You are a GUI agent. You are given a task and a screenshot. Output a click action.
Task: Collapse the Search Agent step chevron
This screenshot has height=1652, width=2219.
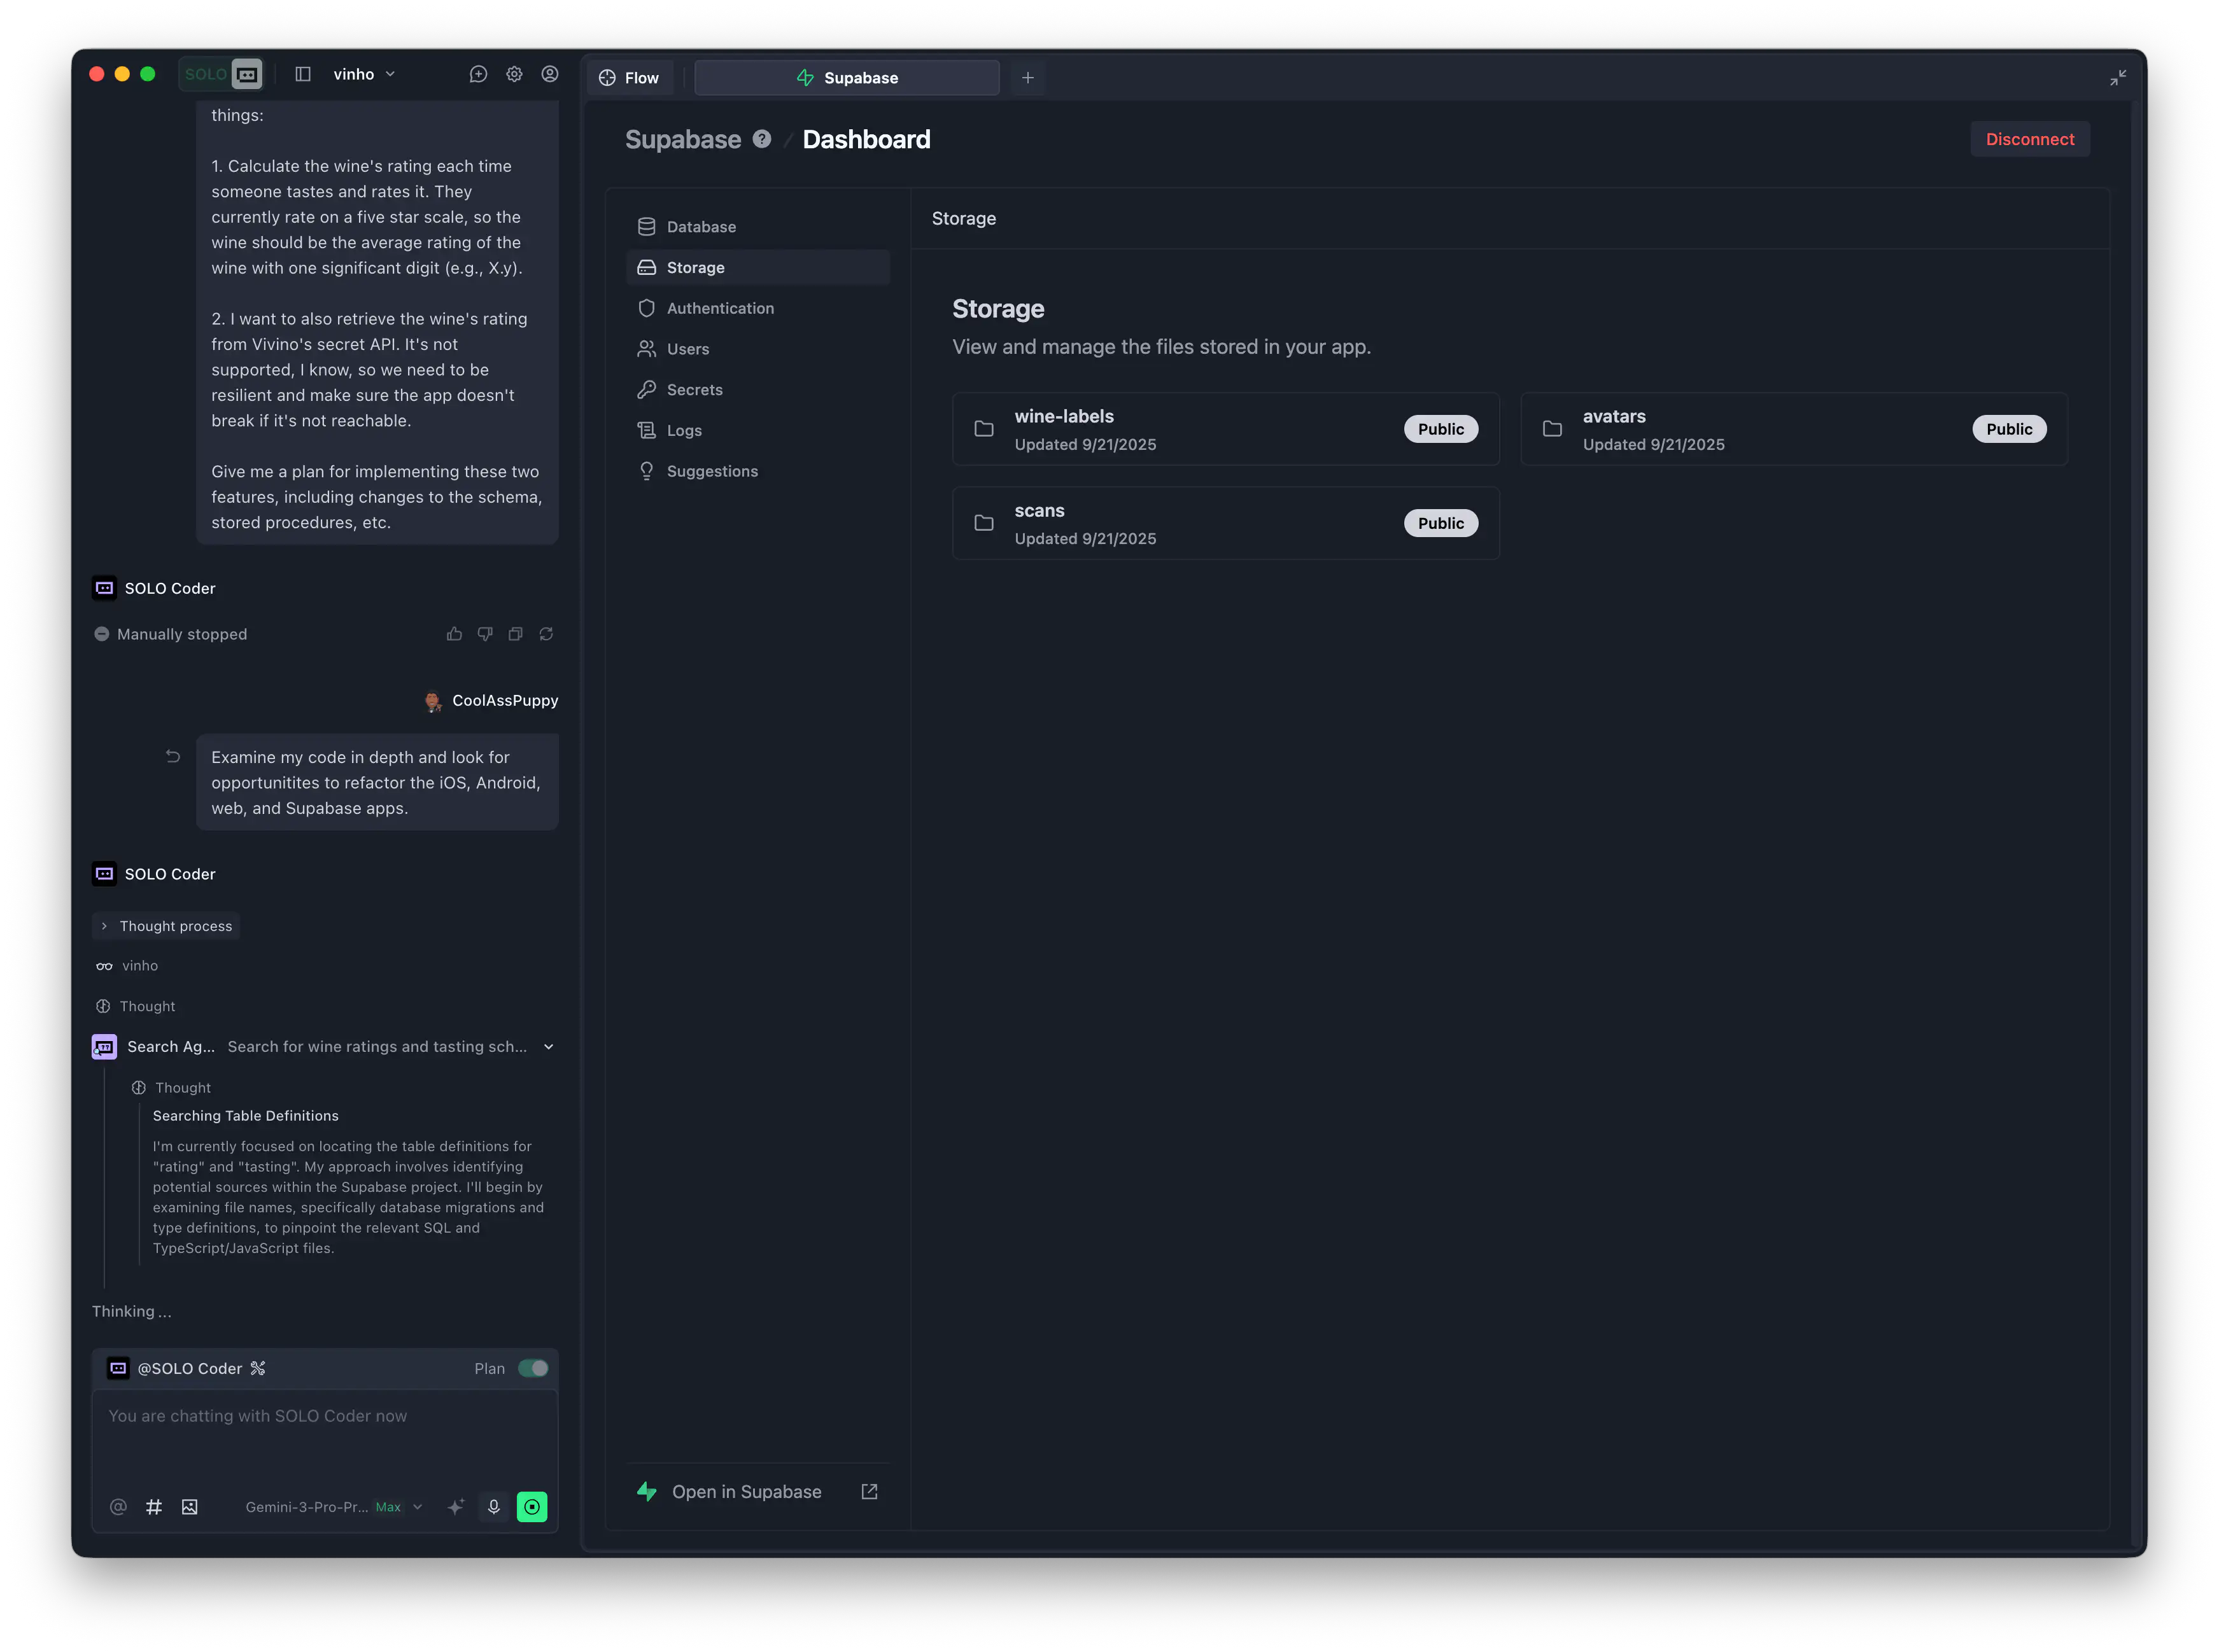(548, 1047)
